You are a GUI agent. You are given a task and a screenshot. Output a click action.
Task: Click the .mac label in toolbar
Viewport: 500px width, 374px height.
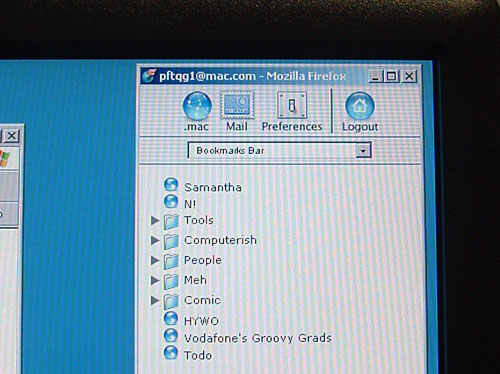(x=197, y=127)
